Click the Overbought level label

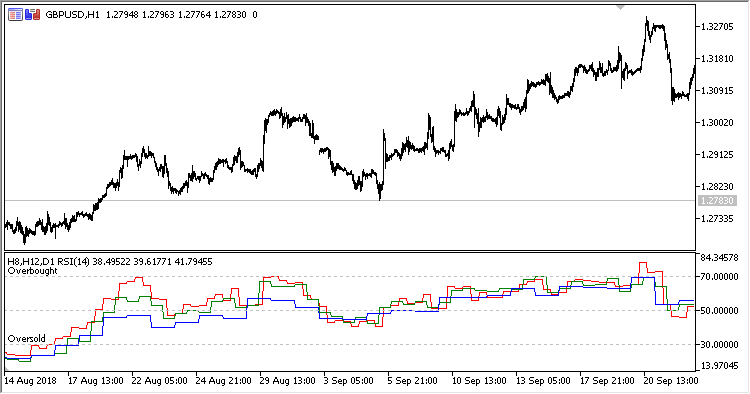[33, 271]
